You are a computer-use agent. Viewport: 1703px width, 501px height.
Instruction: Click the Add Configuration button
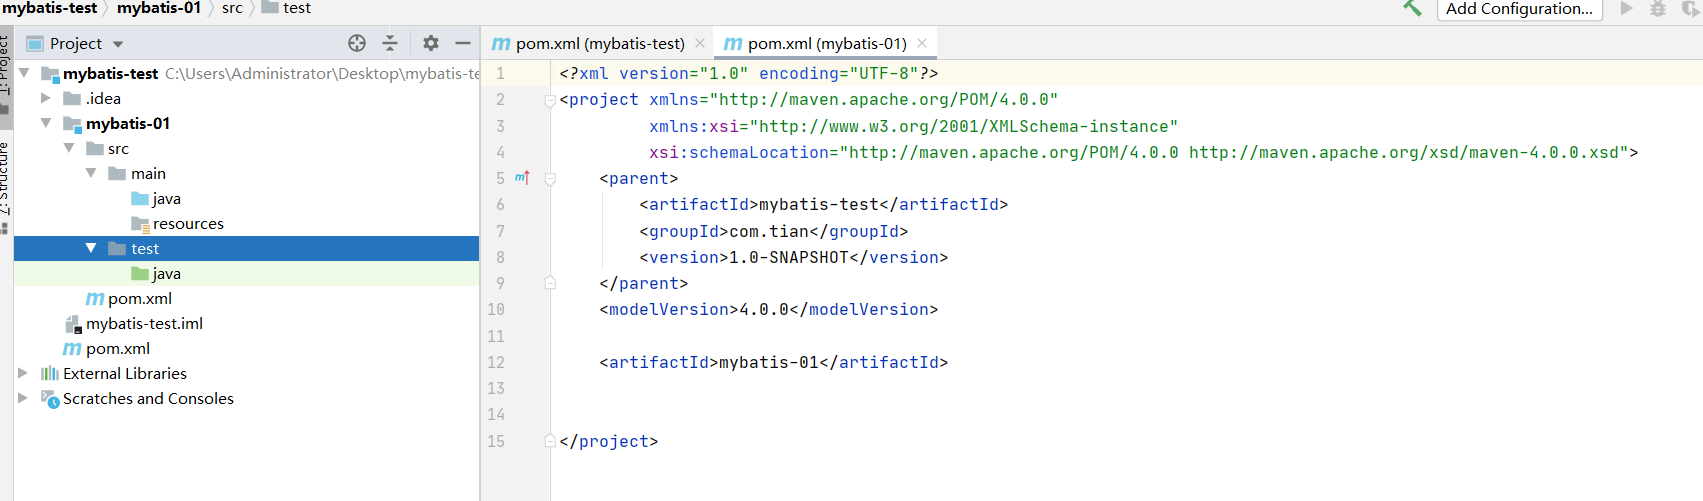click(x=1519, y=9)
